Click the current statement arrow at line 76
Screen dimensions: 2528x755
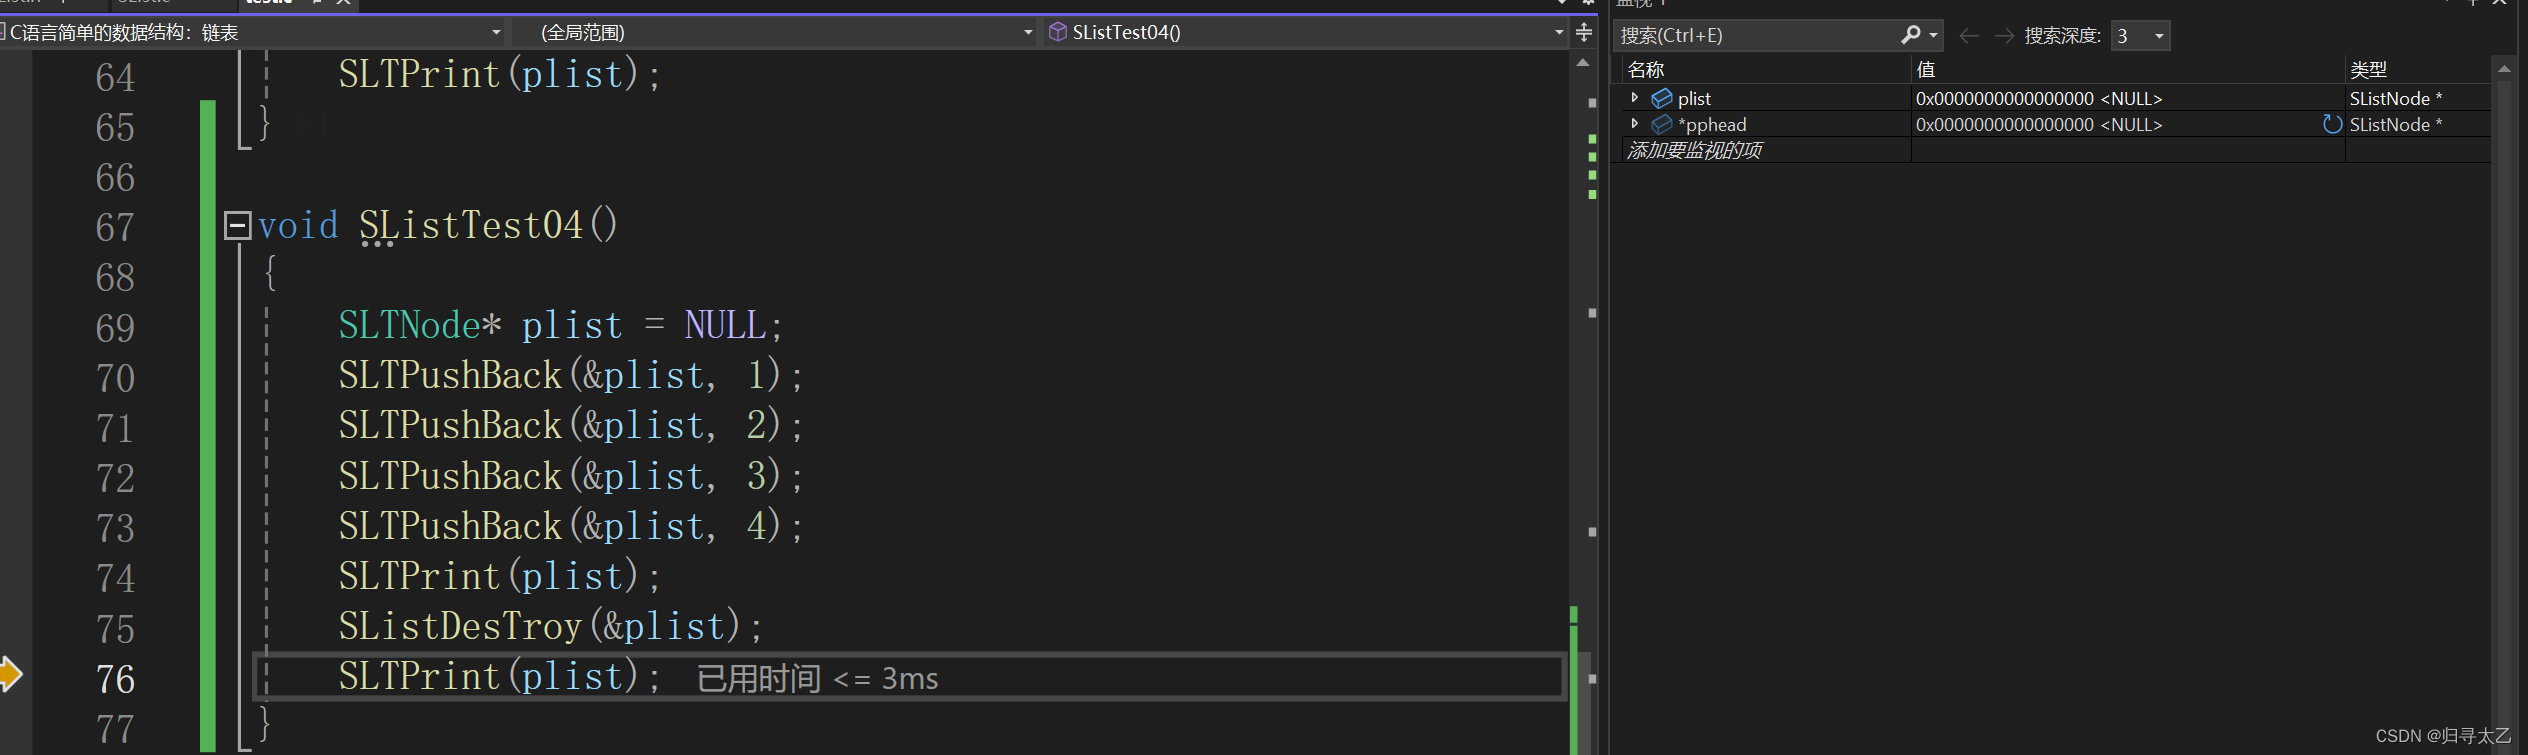10,674
